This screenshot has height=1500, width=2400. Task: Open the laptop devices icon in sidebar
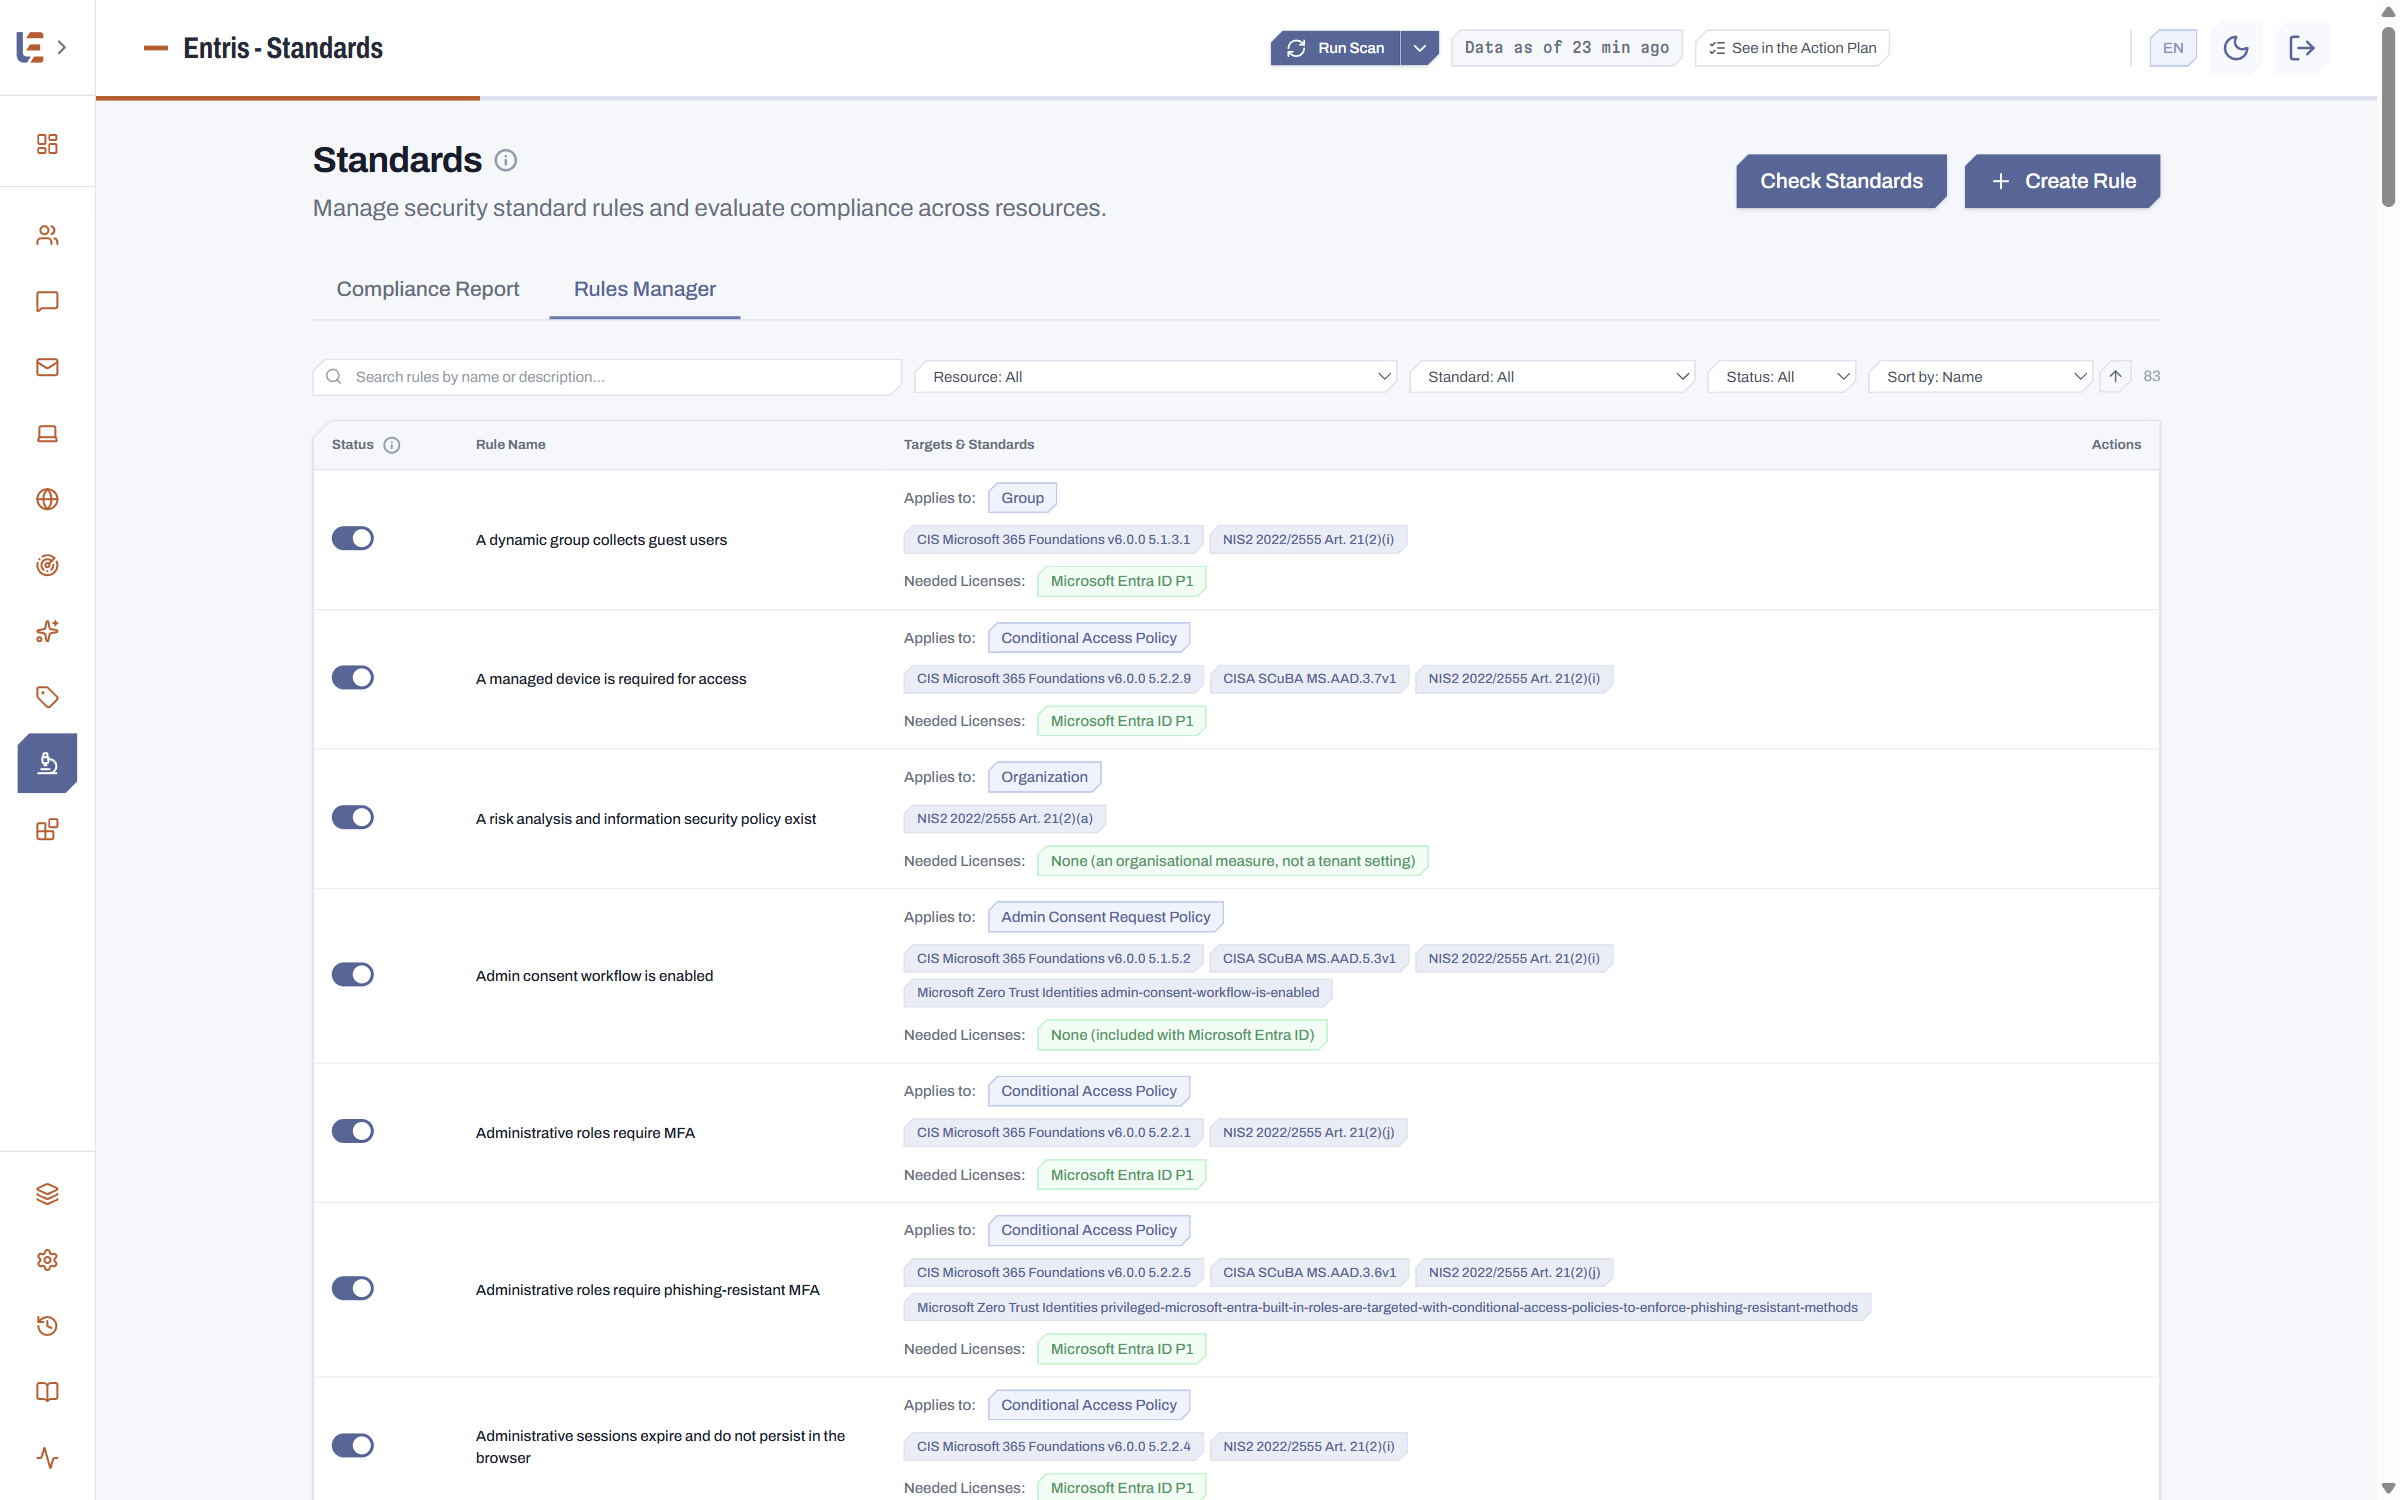pos(47,433)
